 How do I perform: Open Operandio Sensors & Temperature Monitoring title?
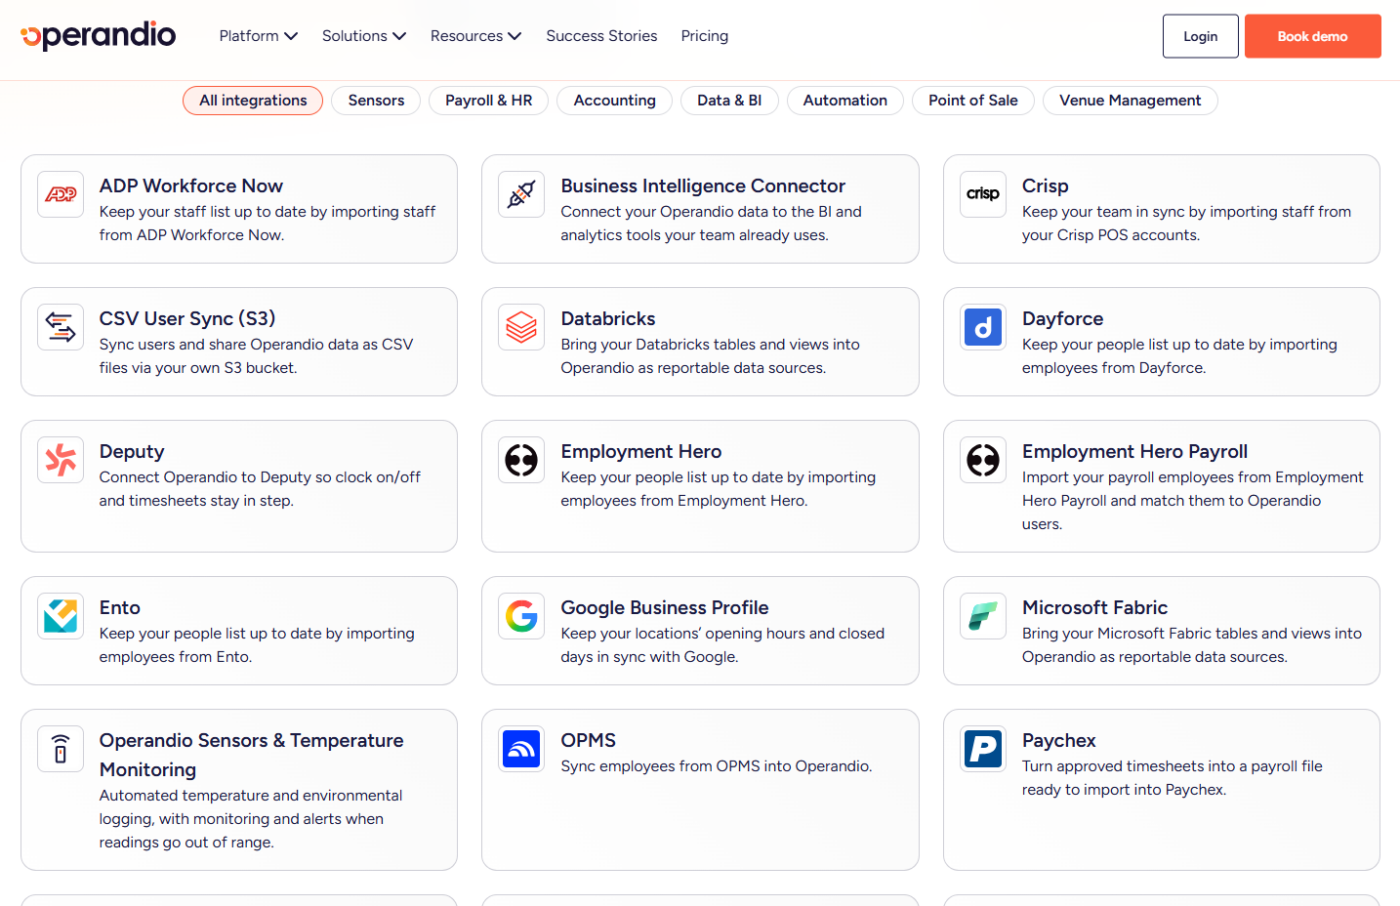[x=251, y=755]
